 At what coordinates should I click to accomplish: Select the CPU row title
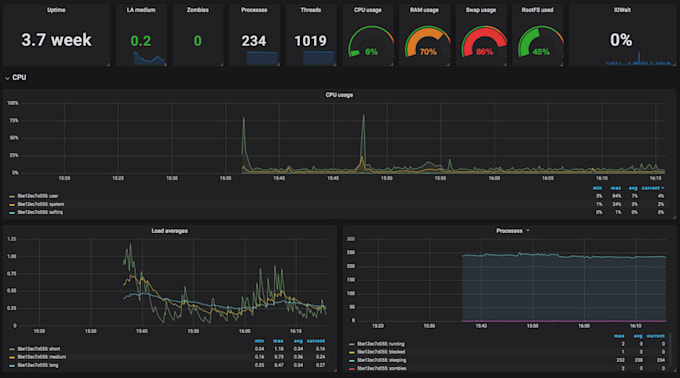tap(19, 78)
